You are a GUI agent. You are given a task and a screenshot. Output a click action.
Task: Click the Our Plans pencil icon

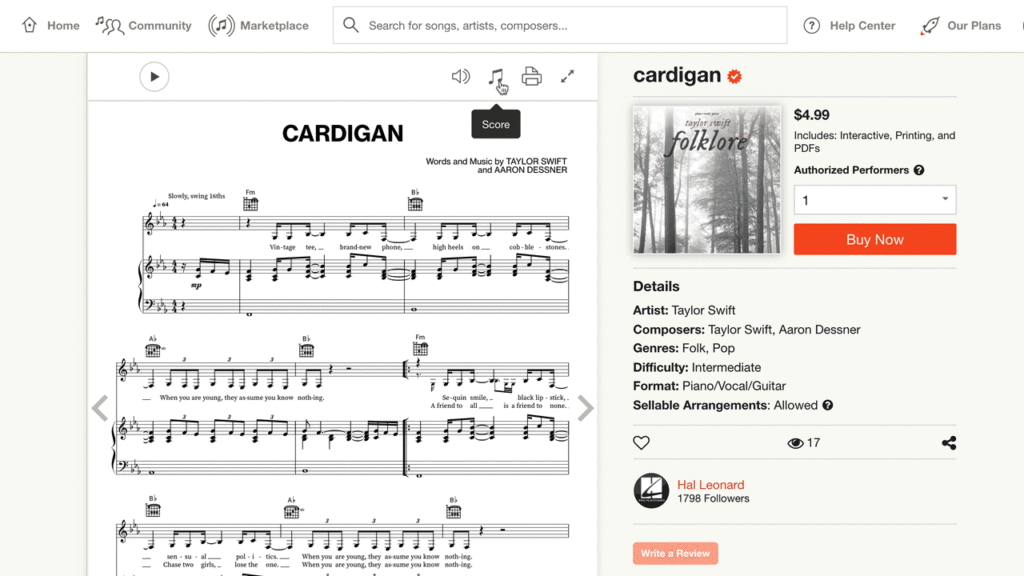[930, 23]
